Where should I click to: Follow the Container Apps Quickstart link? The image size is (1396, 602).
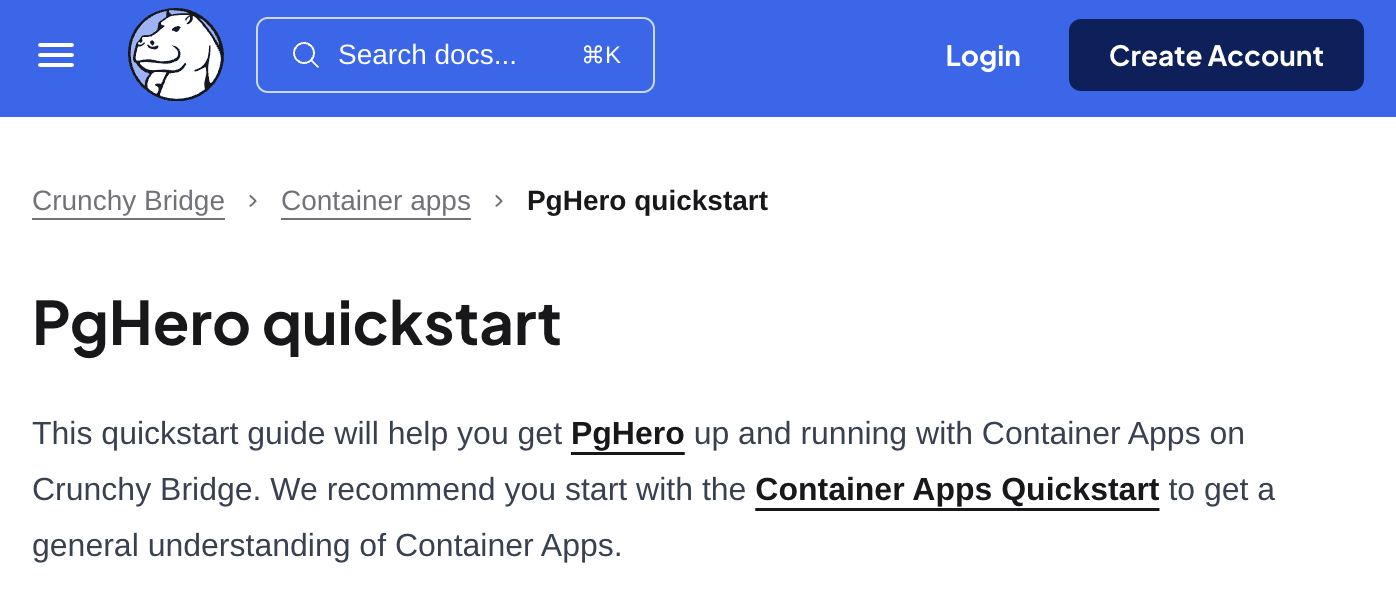coord(956,490)
